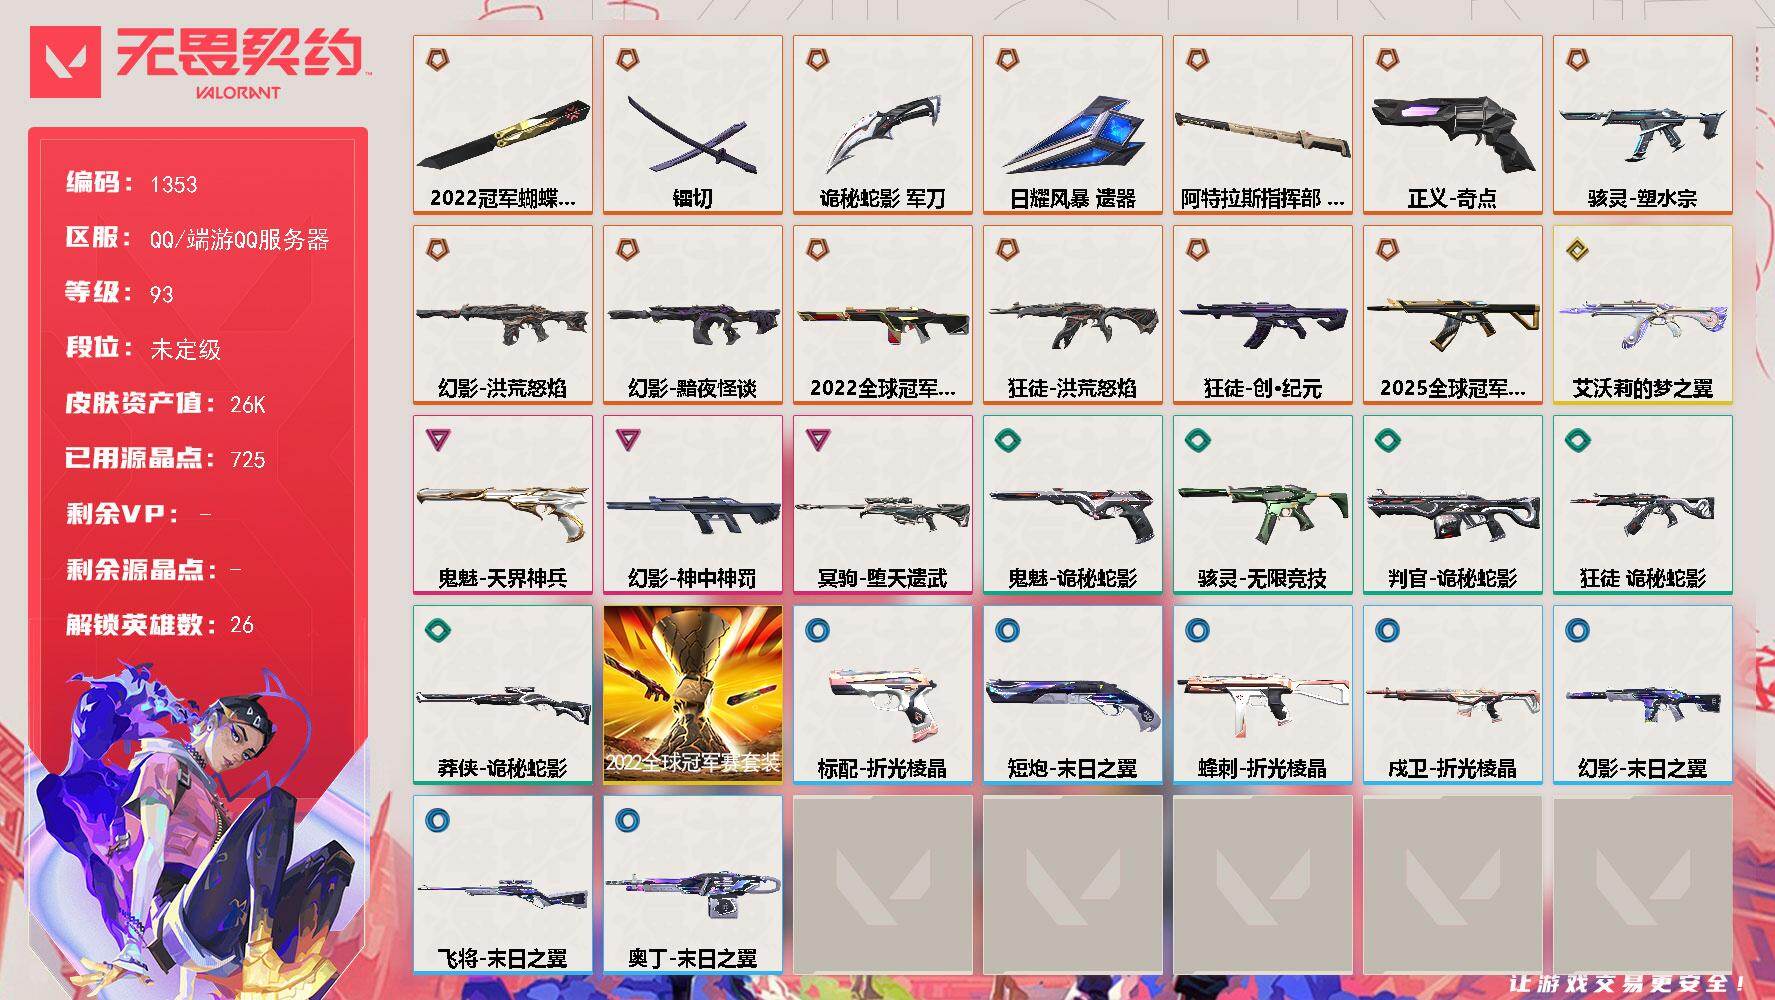The width and height of the screenshot is (1775, 1000).
Task: Click the blue ring icon on 奥丁-末日之翼
Action: pyautogui.click(x=628, y=820)
